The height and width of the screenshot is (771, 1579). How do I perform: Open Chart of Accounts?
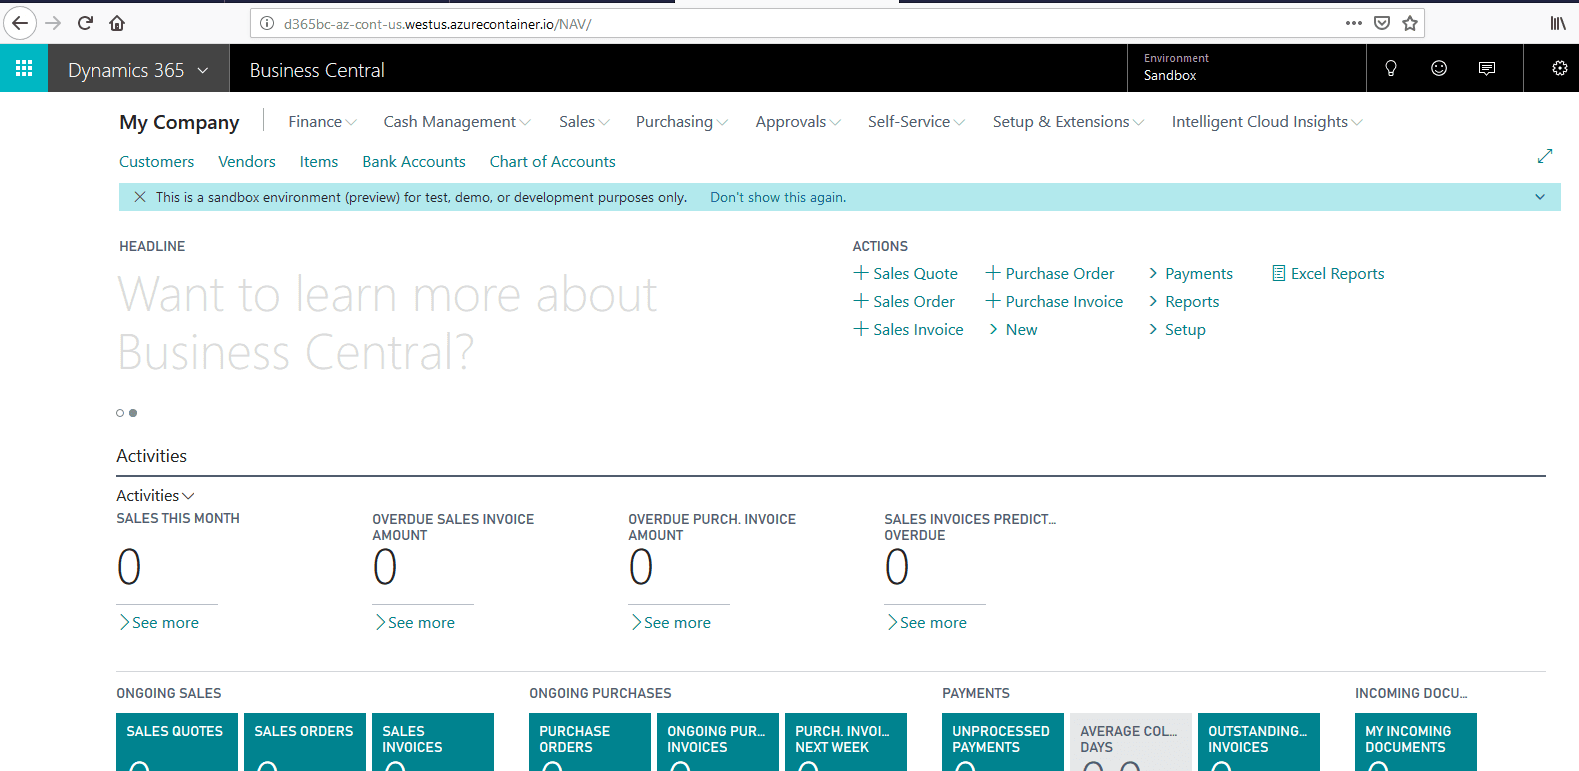pos(552,162)
